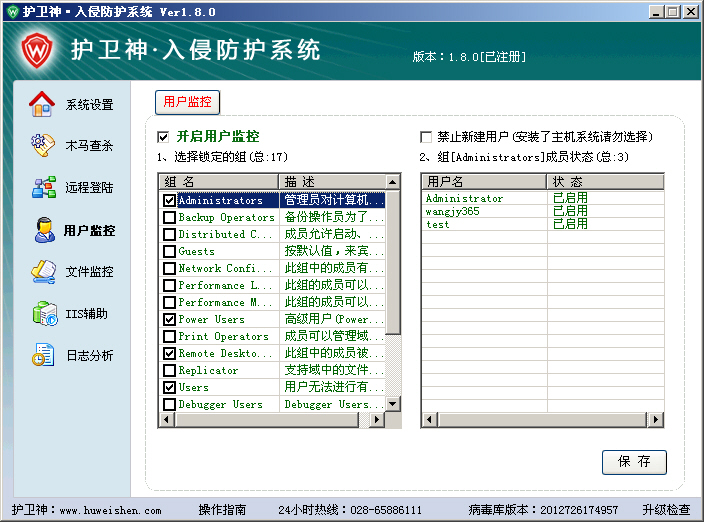This screenshot has width=704, height=522.
Task: Check the Debugger Users group checkbox
Action: pos(169,404)
